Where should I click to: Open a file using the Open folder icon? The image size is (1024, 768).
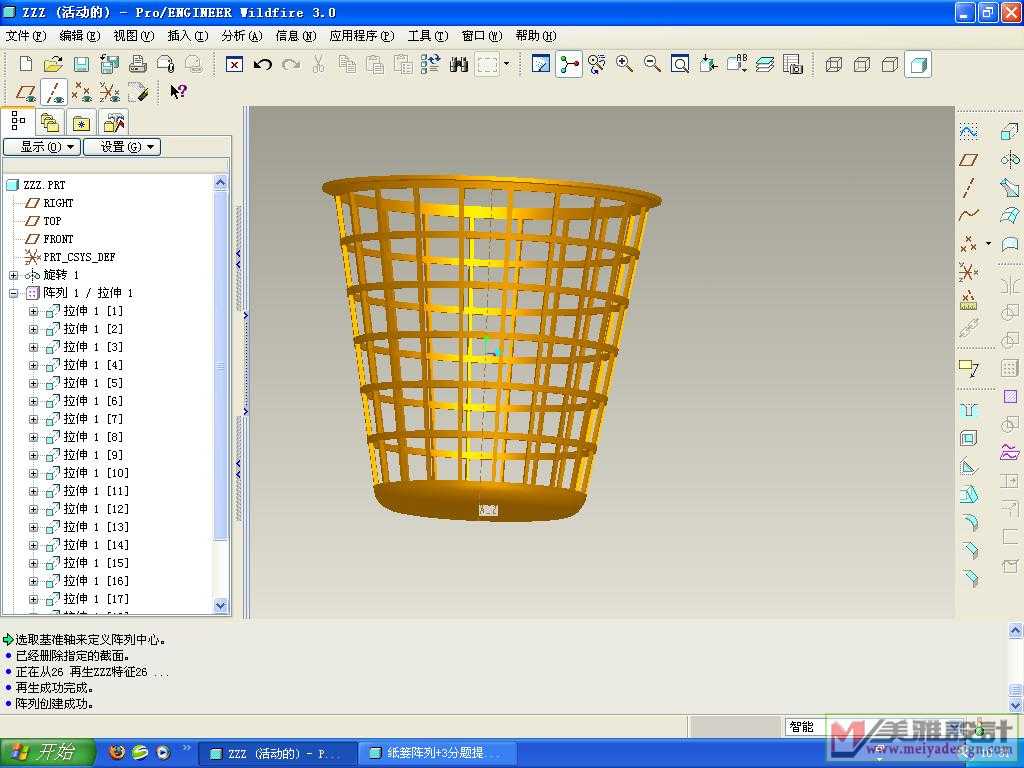[x=53, y=64]
